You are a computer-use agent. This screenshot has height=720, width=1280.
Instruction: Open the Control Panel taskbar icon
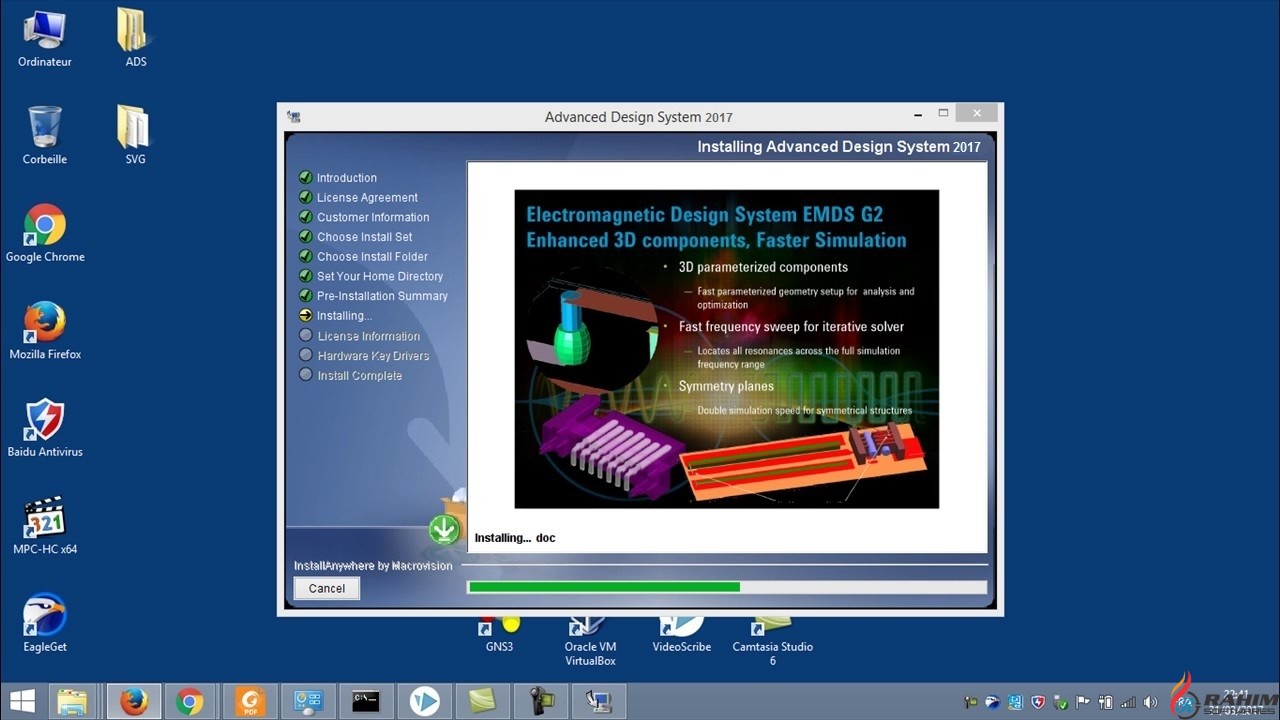[308, 702]
